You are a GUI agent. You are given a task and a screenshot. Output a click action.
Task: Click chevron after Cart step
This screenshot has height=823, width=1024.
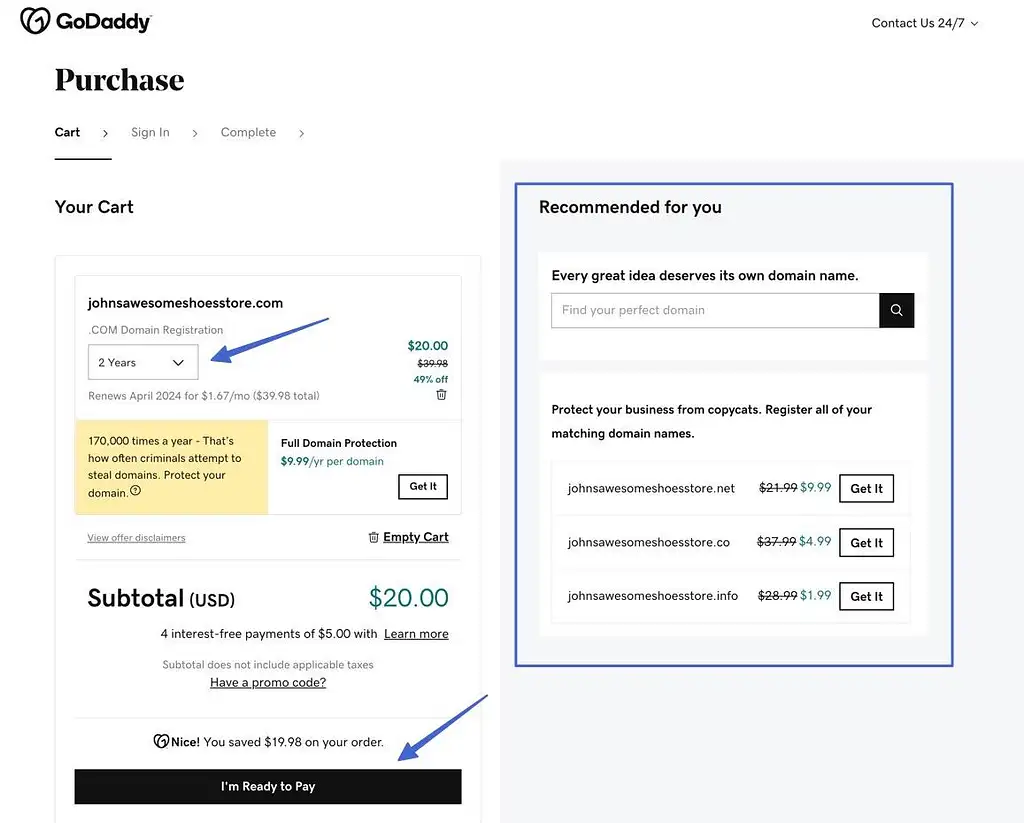coord(105,133)
